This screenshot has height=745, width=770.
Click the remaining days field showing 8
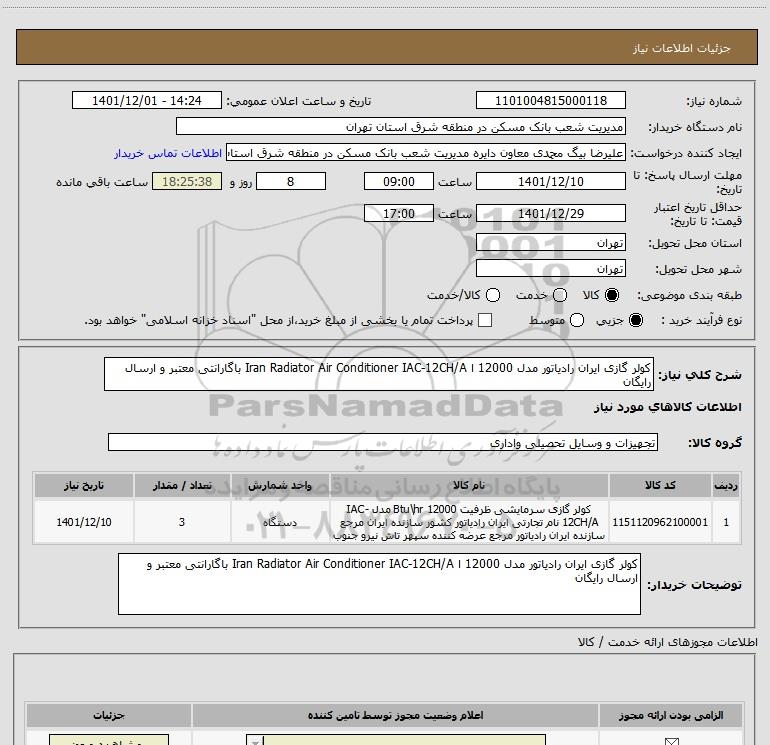(x=291, y=181)
